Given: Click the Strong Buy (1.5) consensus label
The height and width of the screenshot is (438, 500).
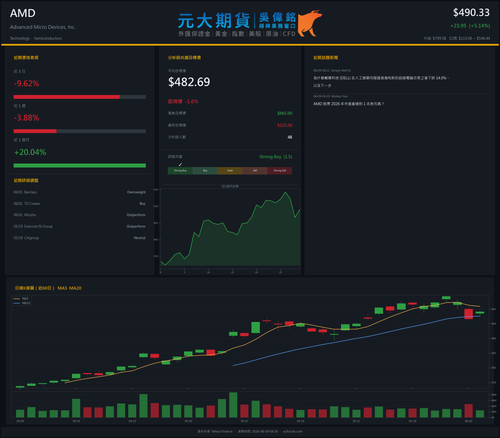Looking at the screenshot, I should coord(276,157).
